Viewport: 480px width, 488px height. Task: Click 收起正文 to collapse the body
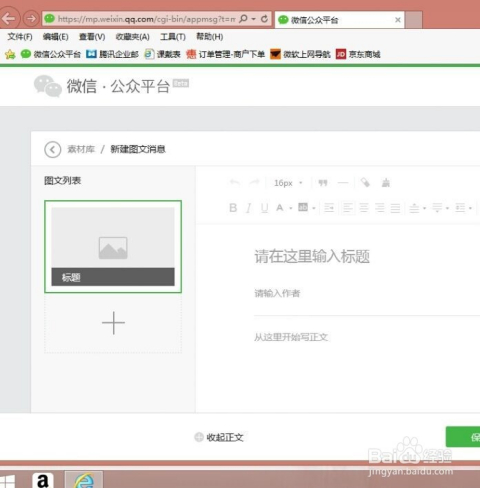point(225,437)
